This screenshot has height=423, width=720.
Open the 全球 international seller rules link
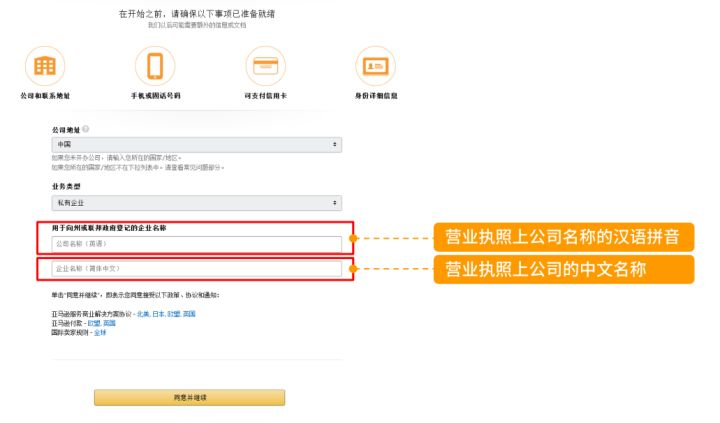click(x=100, y=332)
